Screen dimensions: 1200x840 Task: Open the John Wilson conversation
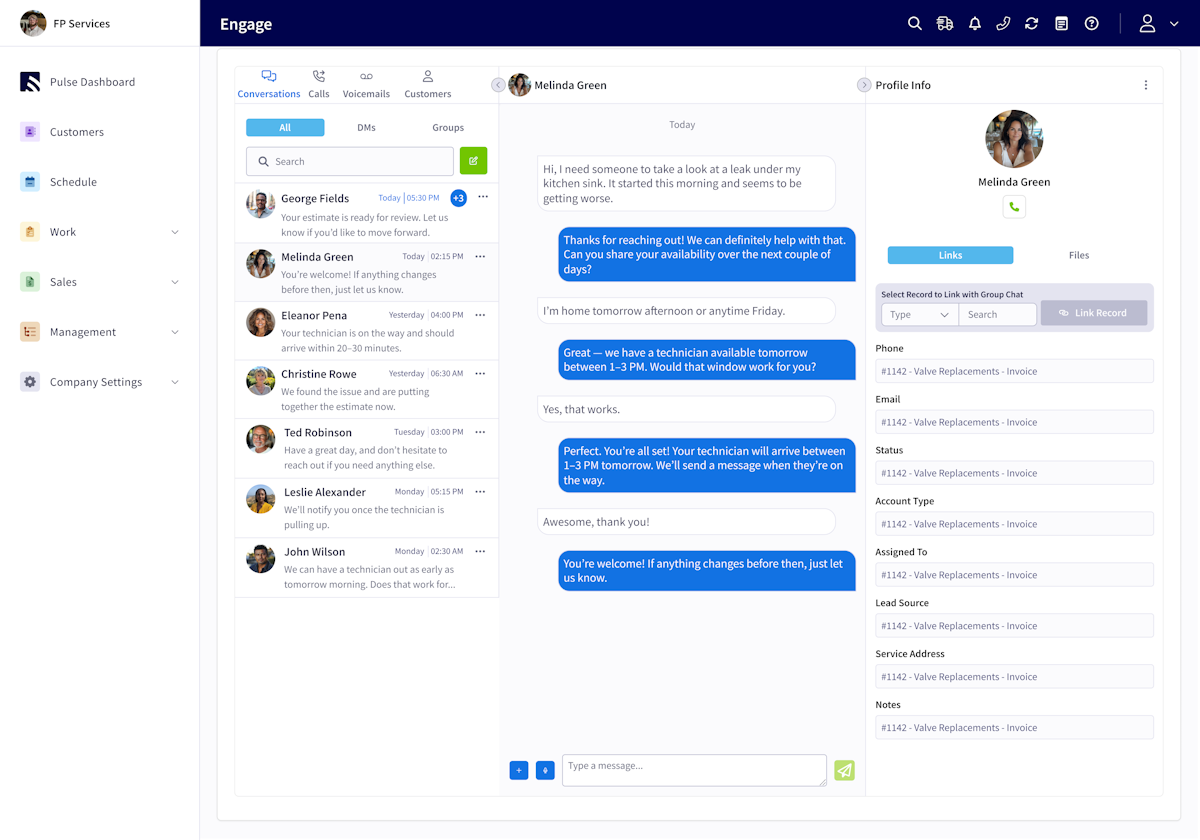366,568
